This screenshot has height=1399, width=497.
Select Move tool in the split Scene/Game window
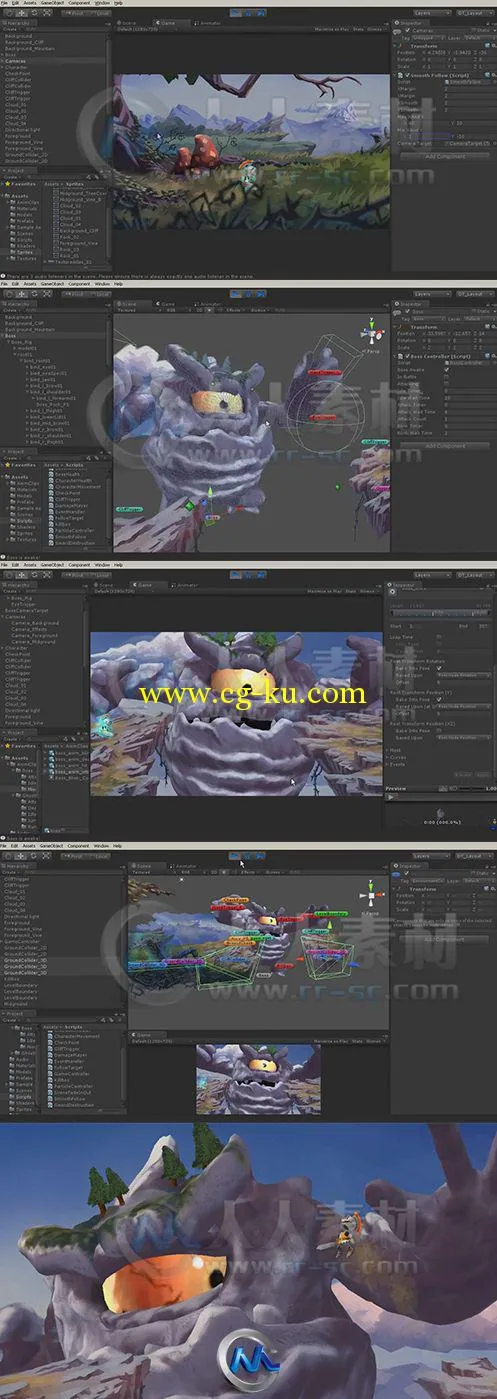point(20,856)
